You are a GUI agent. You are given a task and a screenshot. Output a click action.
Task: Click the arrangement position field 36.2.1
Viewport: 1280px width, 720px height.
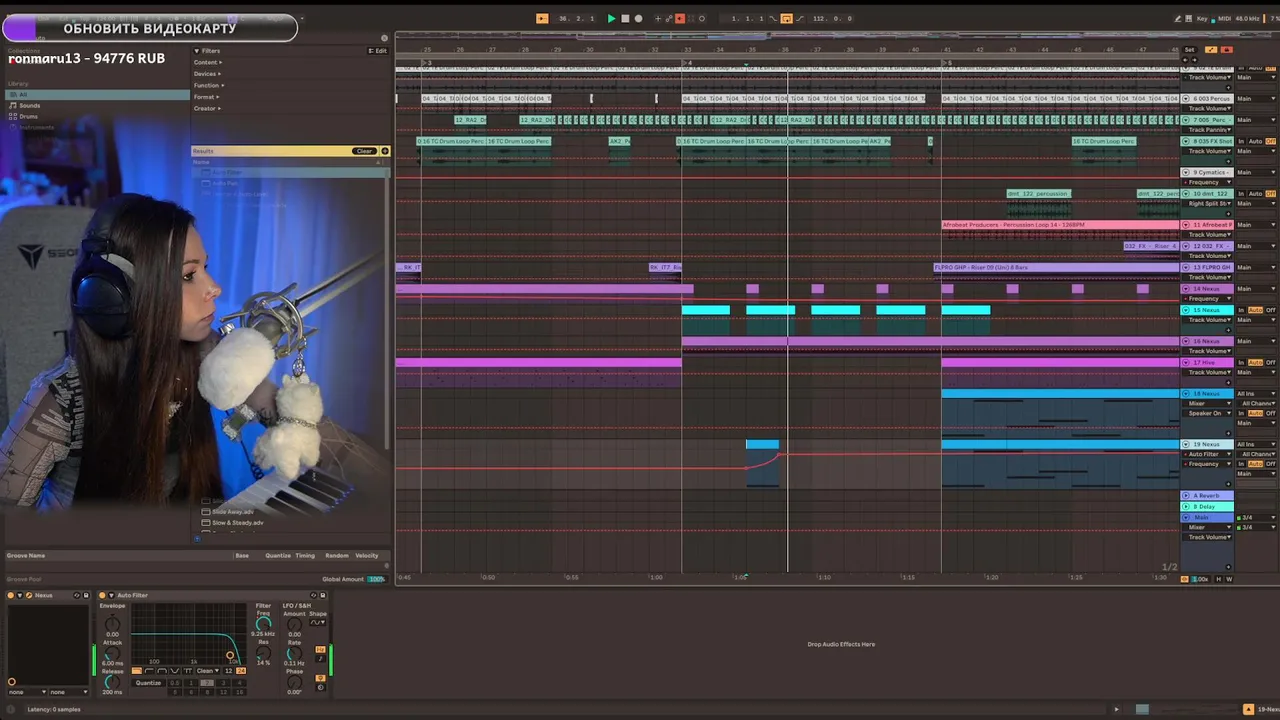tap(576, 18)
